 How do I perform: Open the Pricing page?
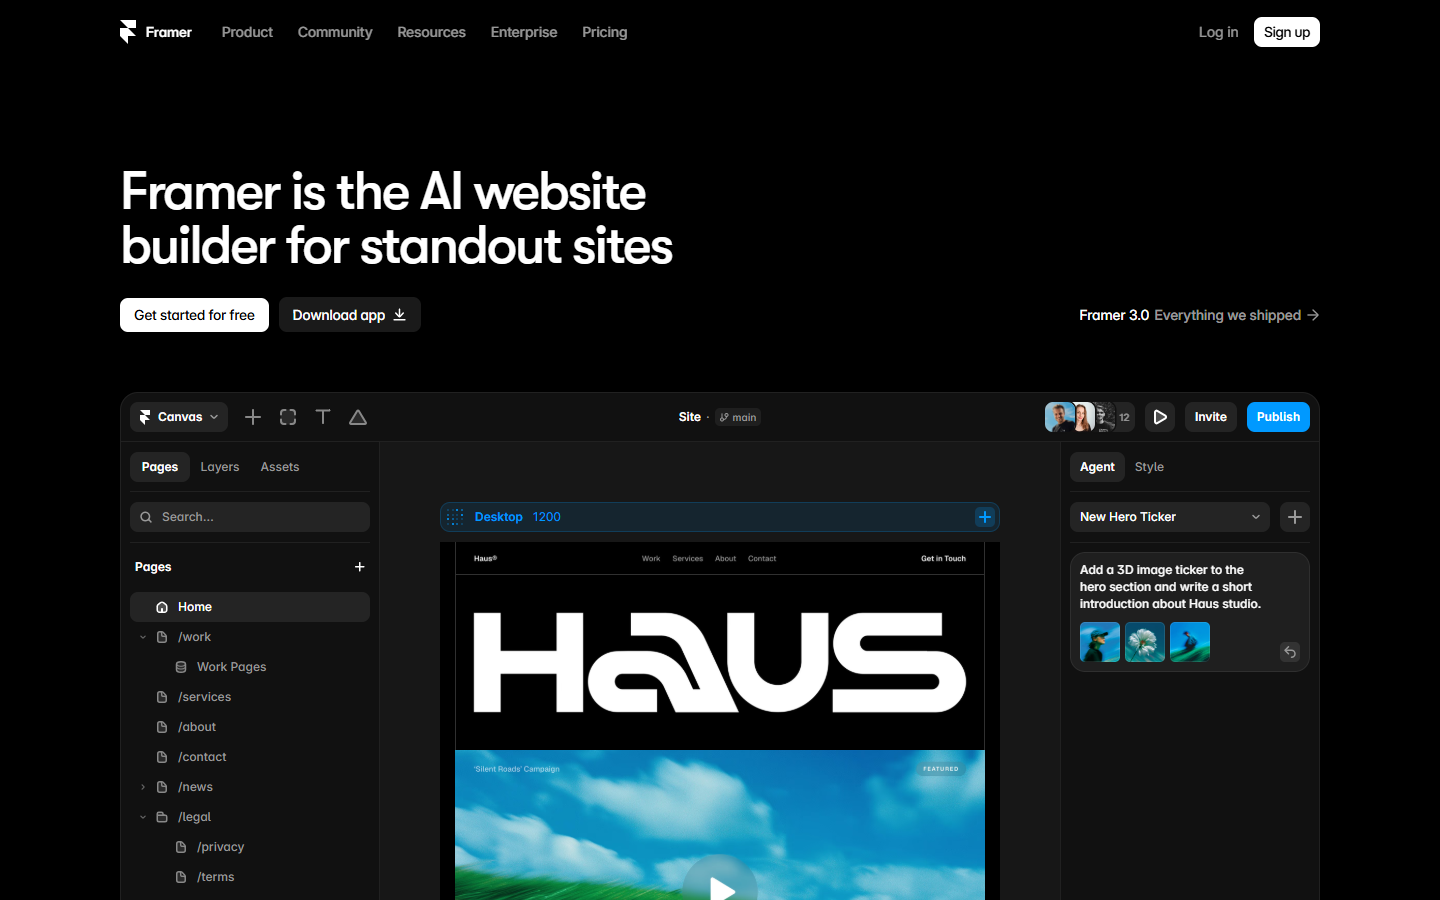point(605,32)
